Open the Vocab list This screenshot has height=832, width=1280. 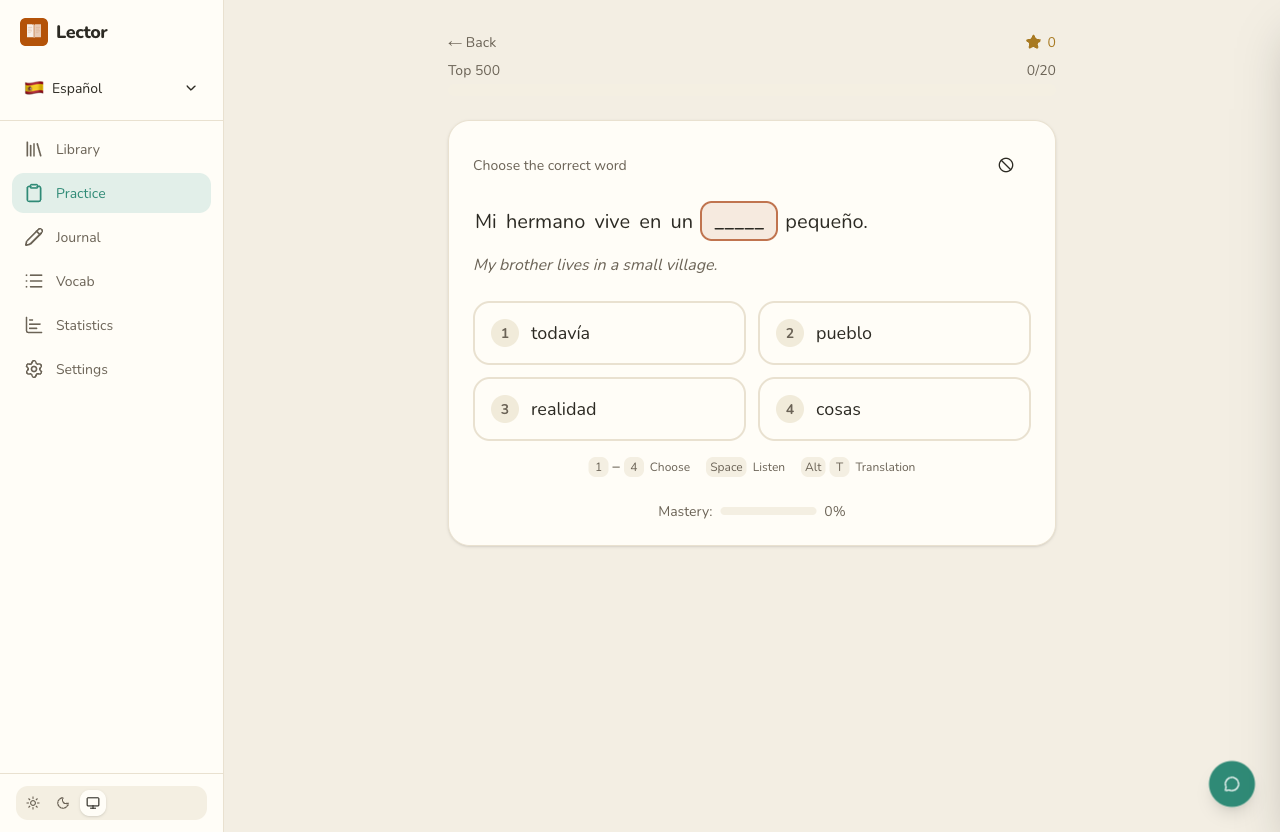[x=111, y=281]
